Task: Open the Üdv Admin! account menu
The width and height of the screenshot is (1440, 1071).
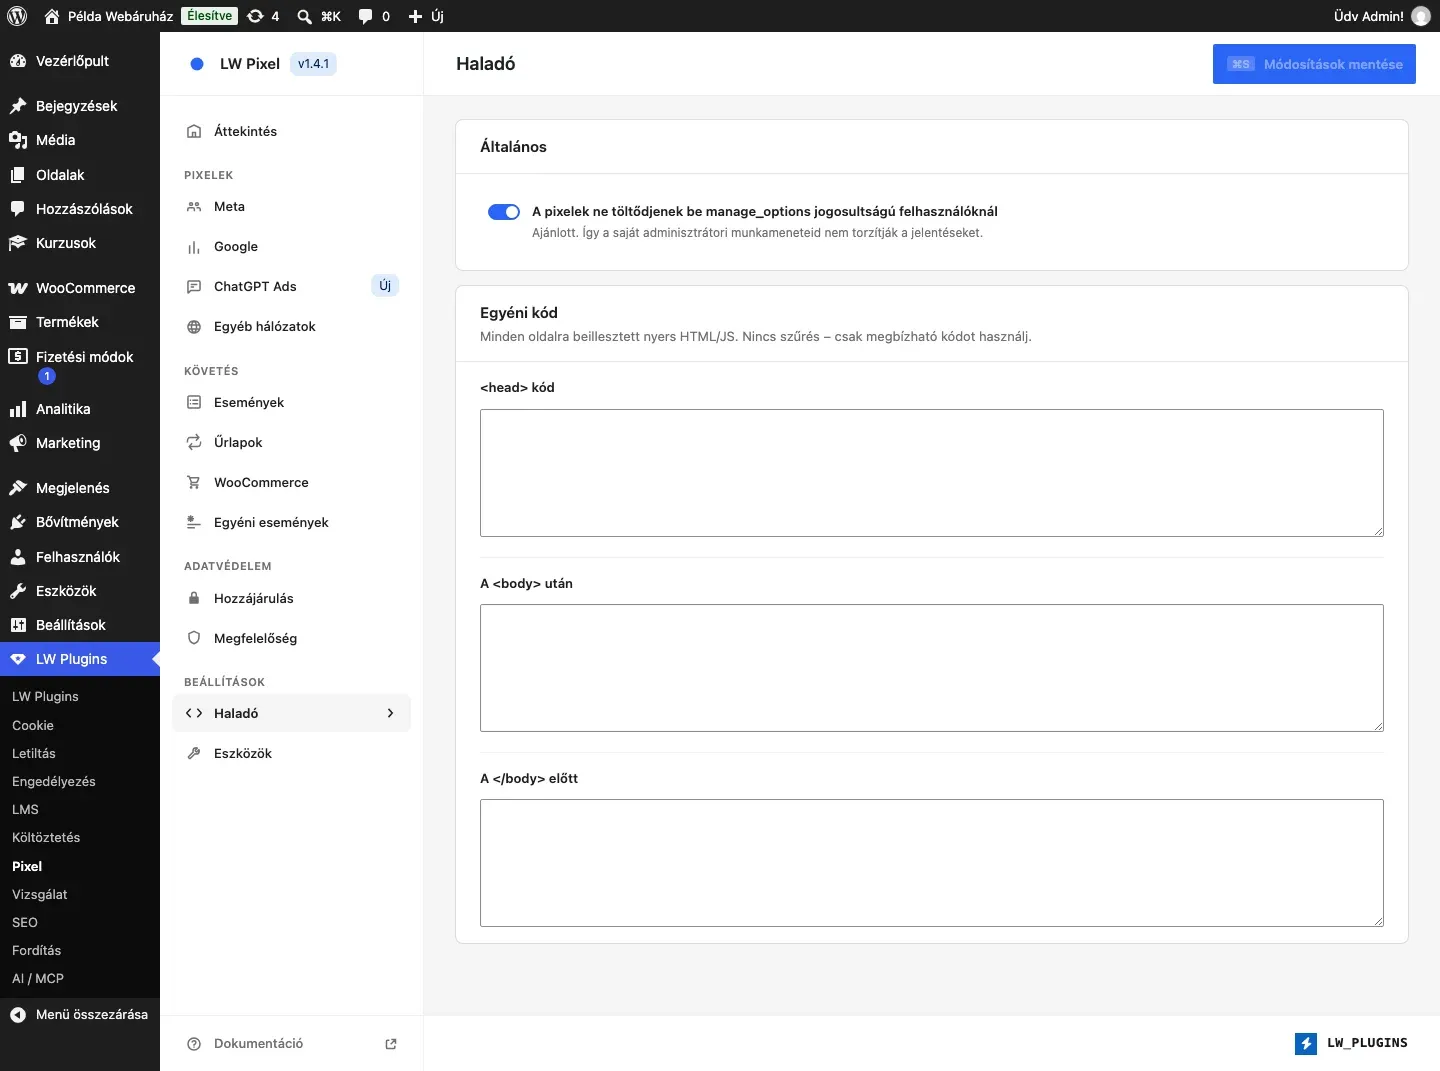Action: pos(1382,16)
